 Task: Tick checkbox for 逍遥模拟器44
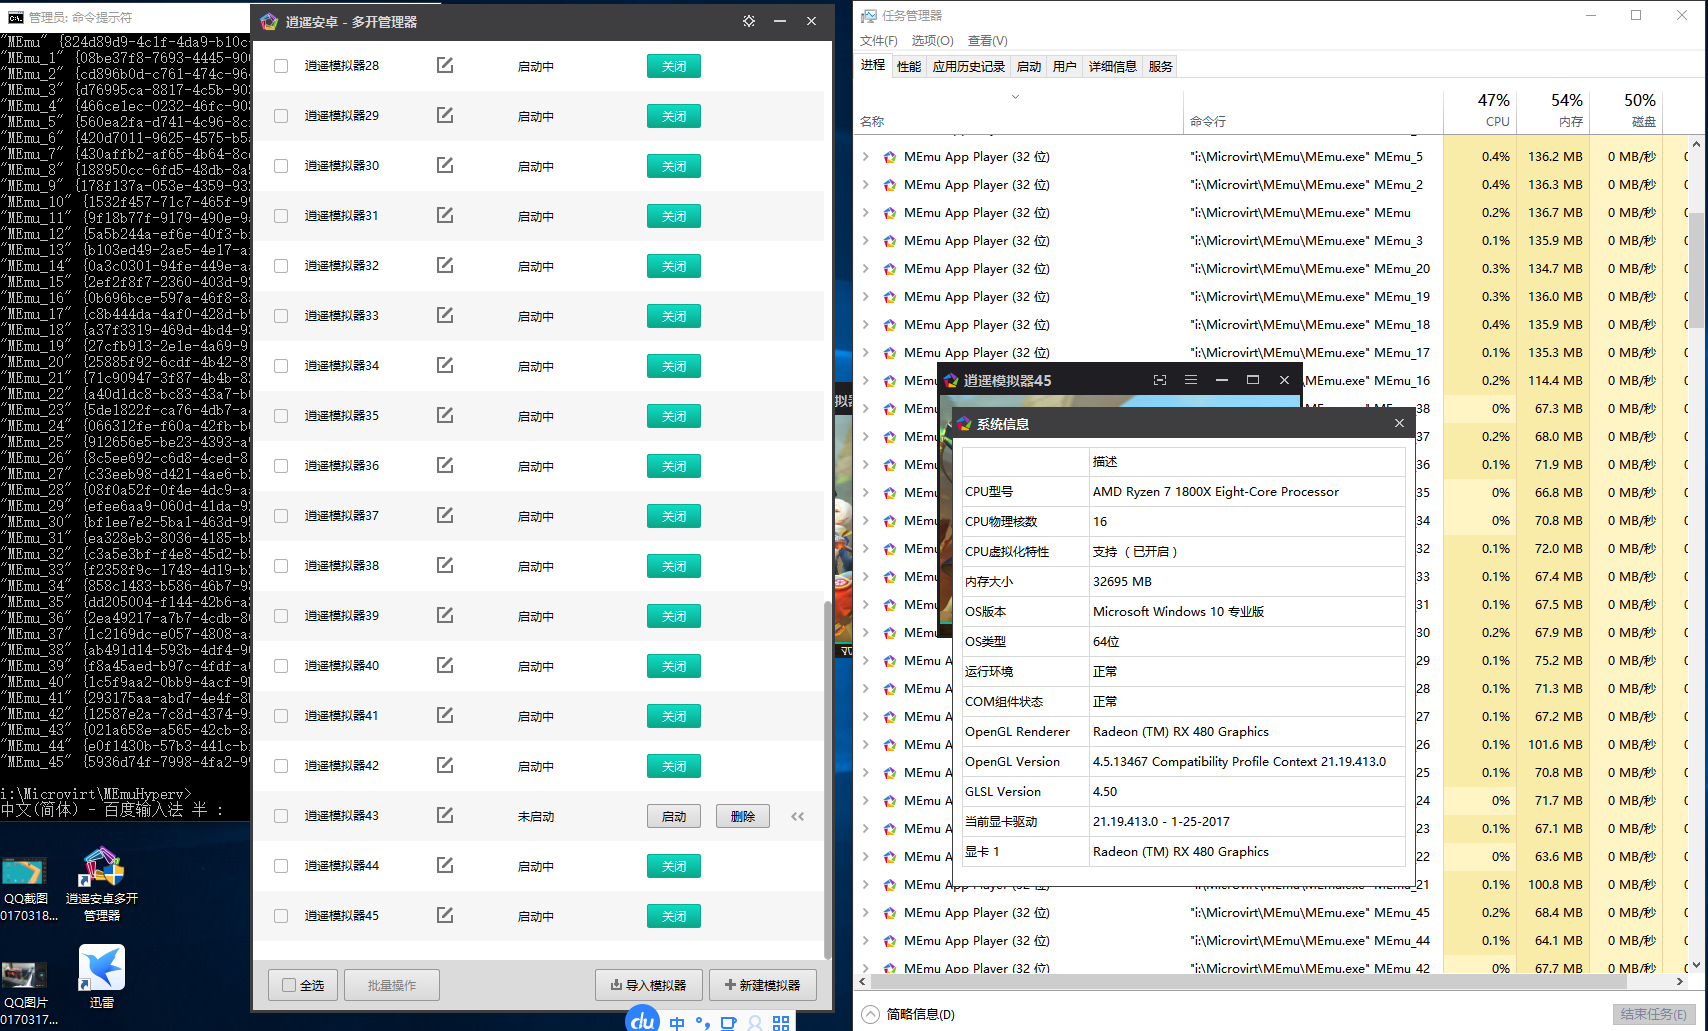pyautogui.click(x=281, y=866)
